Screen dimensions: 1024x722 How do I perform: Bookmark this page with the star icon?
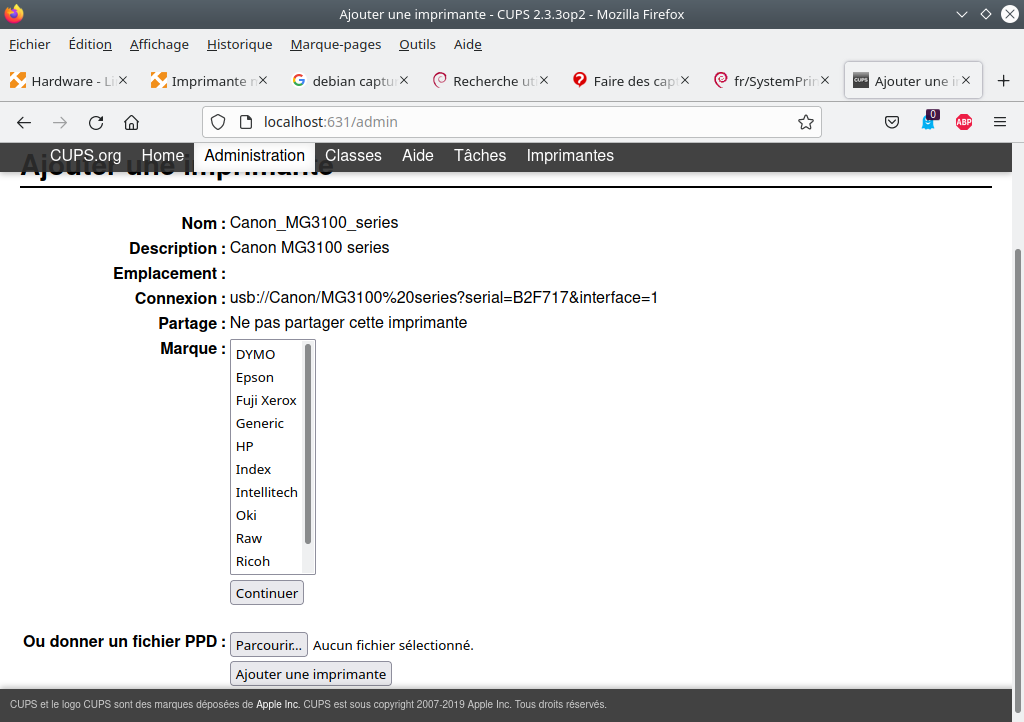pos(805,122)
